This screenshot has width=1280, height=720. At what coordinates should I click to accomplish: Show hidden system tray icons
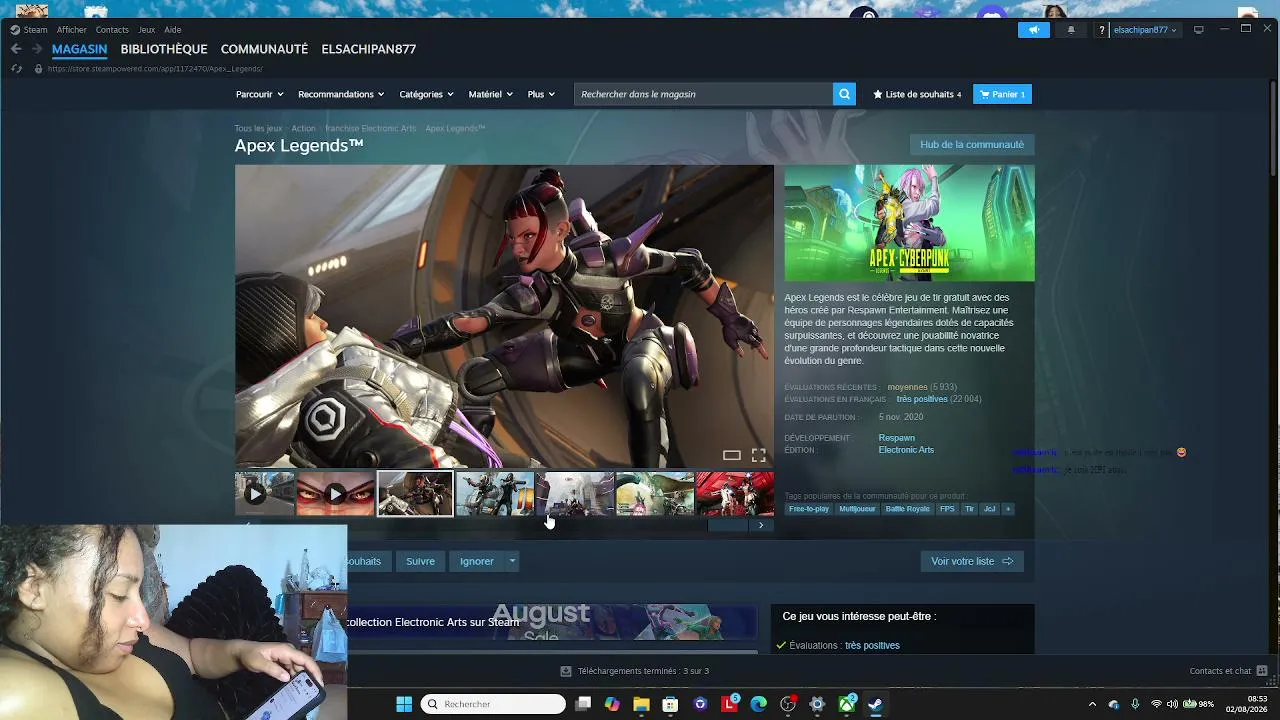pyautogui.click(x=1092, y=704)
